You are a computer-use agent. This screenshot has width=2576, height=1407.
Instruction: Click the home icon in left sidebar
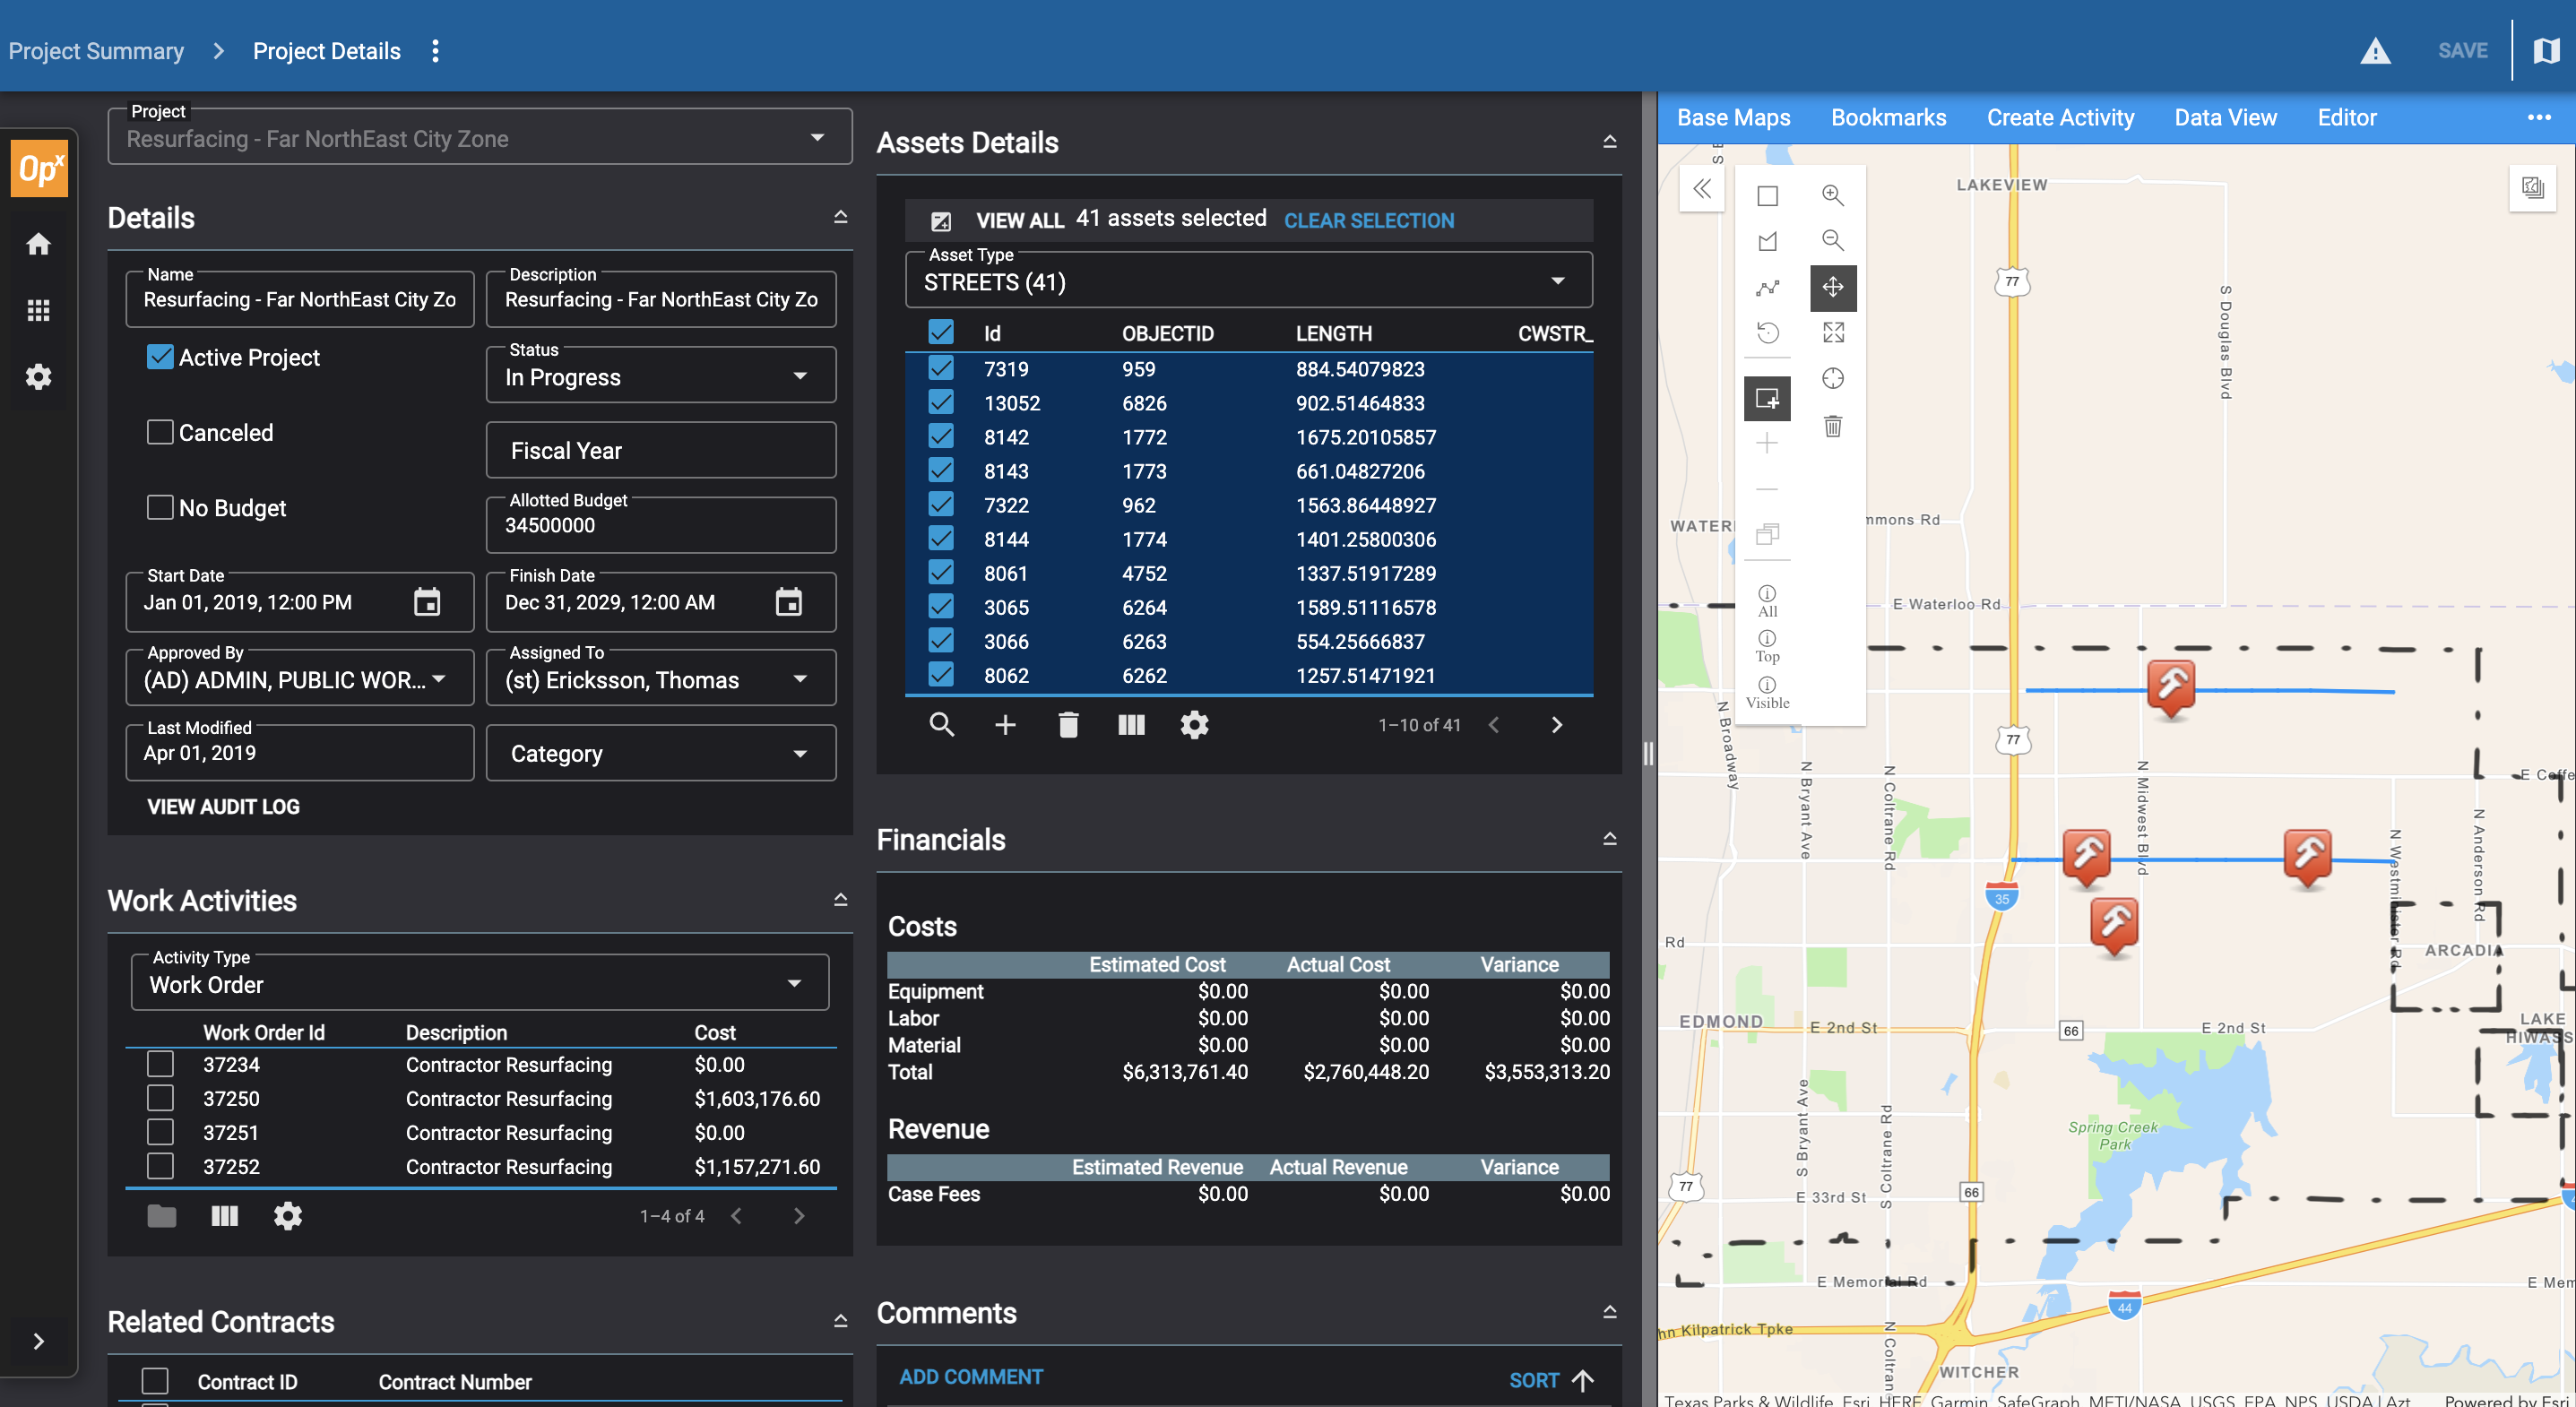pyautogui.click(x=38, y=244)
